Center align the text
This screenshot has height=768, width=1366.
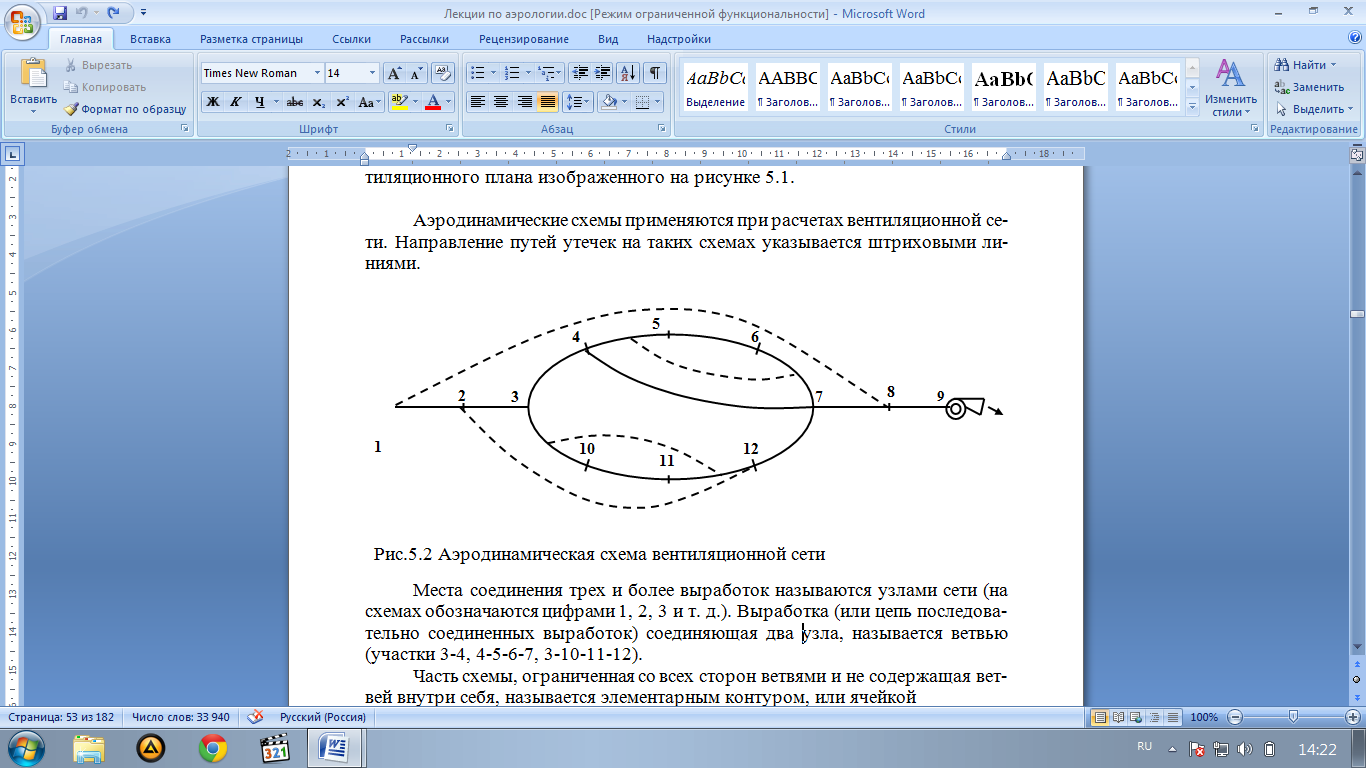click(501, 102)
